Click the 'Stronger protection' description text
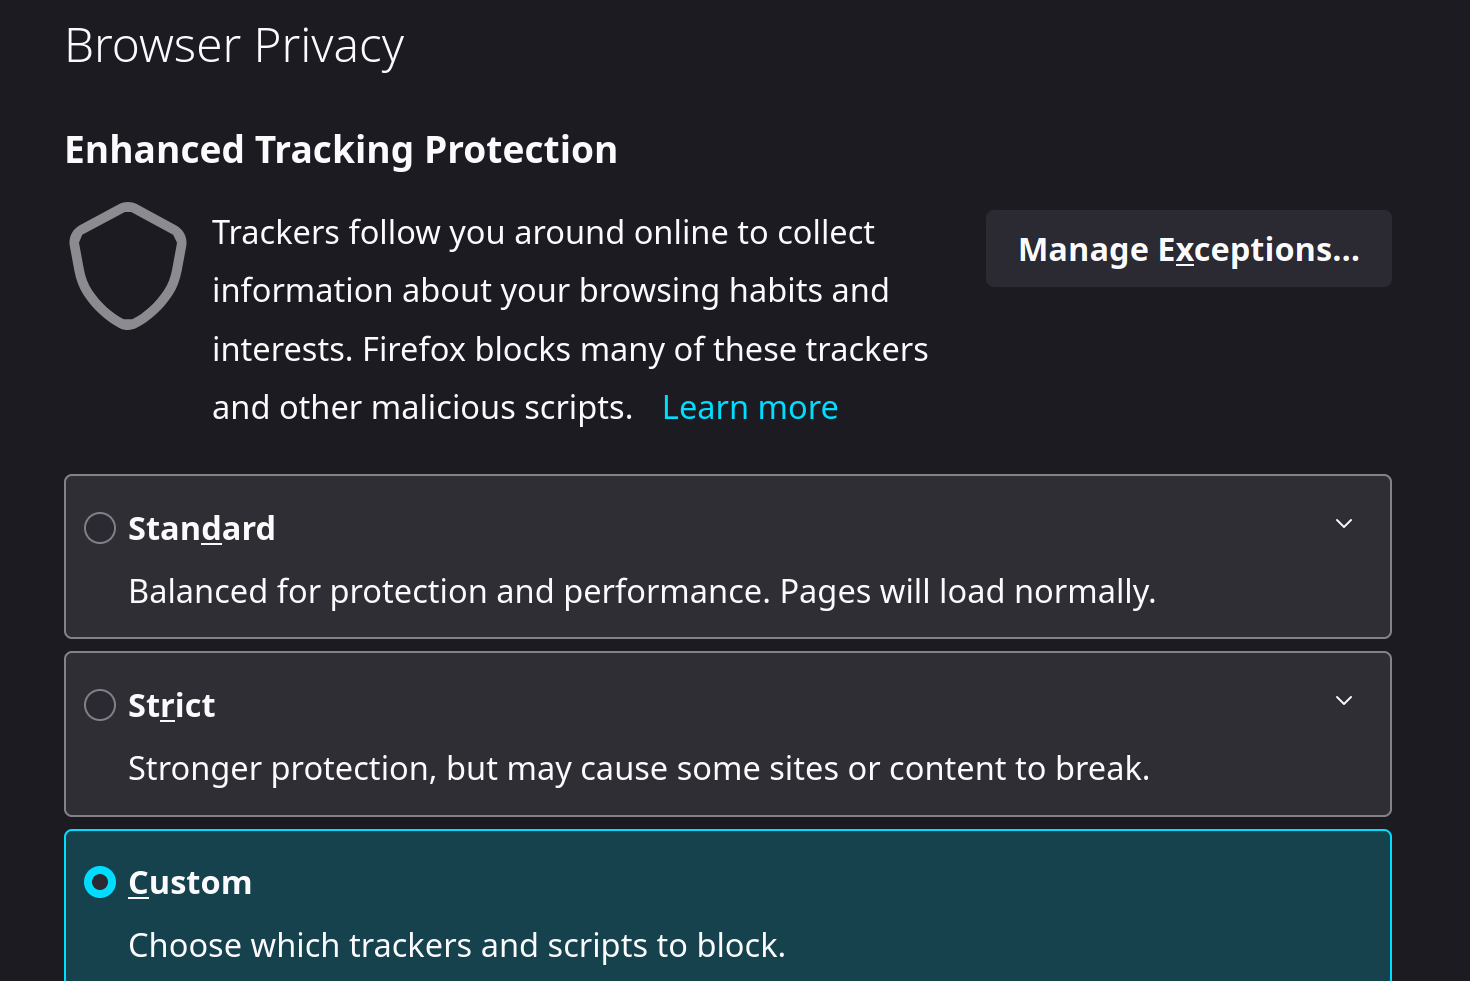Image resolution: width=1470 pixels, height=981 pixels. click(639, 768)
